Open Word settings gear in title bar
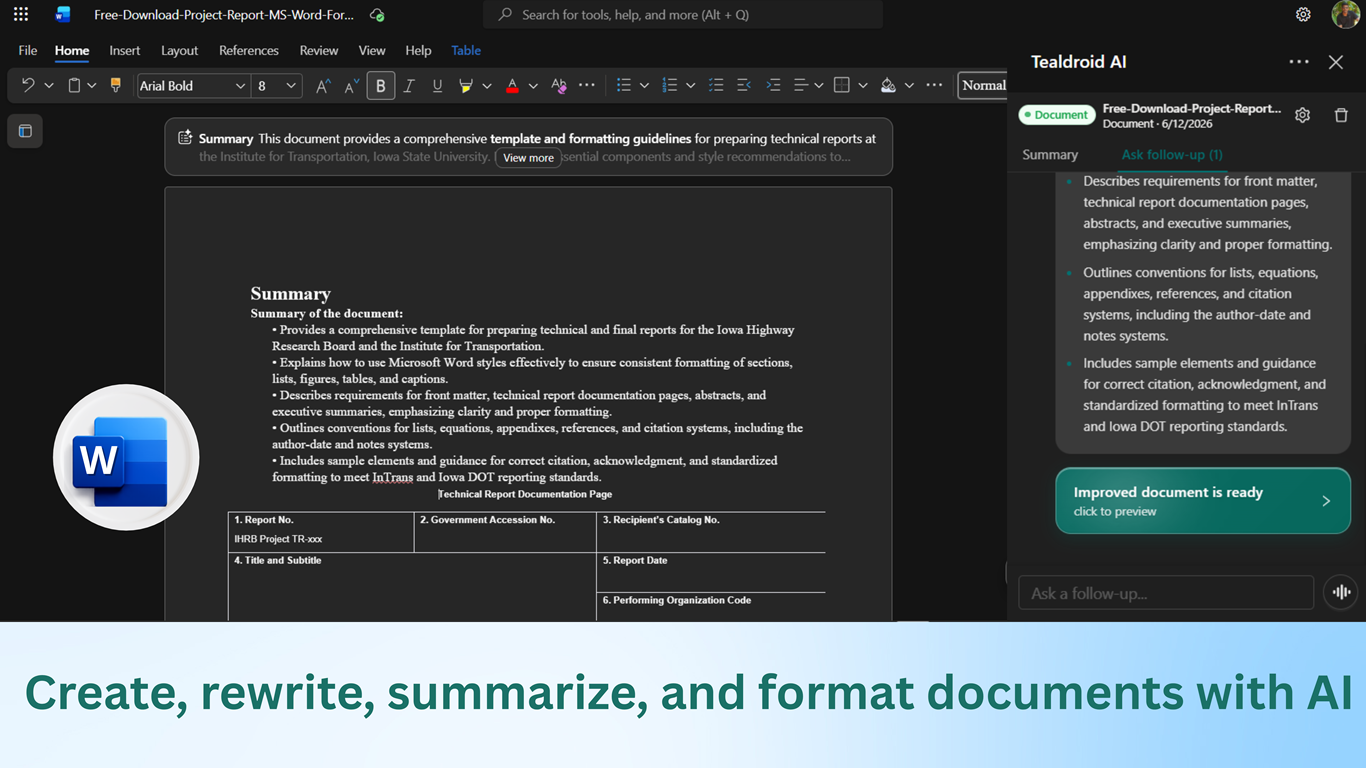 click(x=1303, y=14)
